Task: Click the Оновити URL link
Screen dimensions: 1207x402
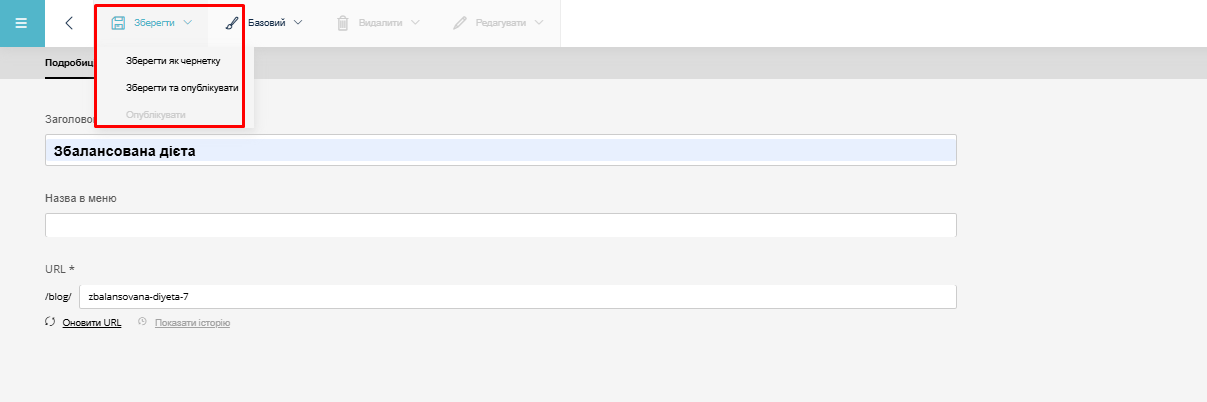Action: click(92, 323)
